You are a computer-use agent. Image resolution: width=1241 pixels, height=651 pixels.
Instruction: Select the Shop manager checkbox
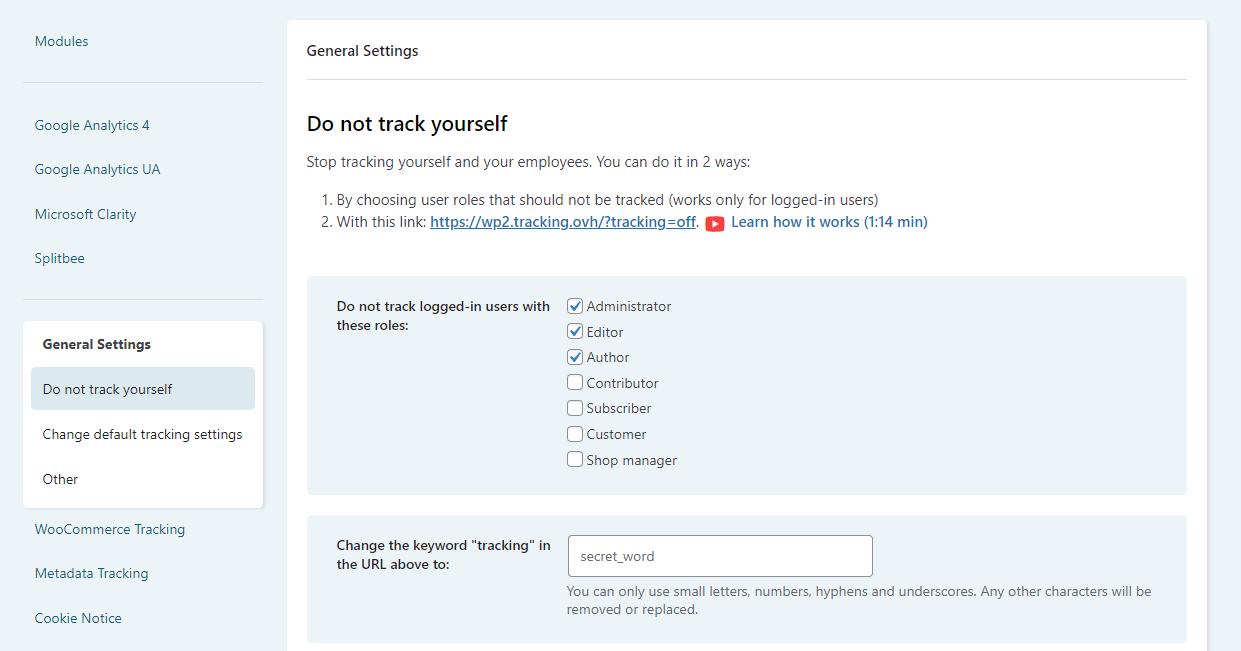pyautogui.click(x=575, y=460)
